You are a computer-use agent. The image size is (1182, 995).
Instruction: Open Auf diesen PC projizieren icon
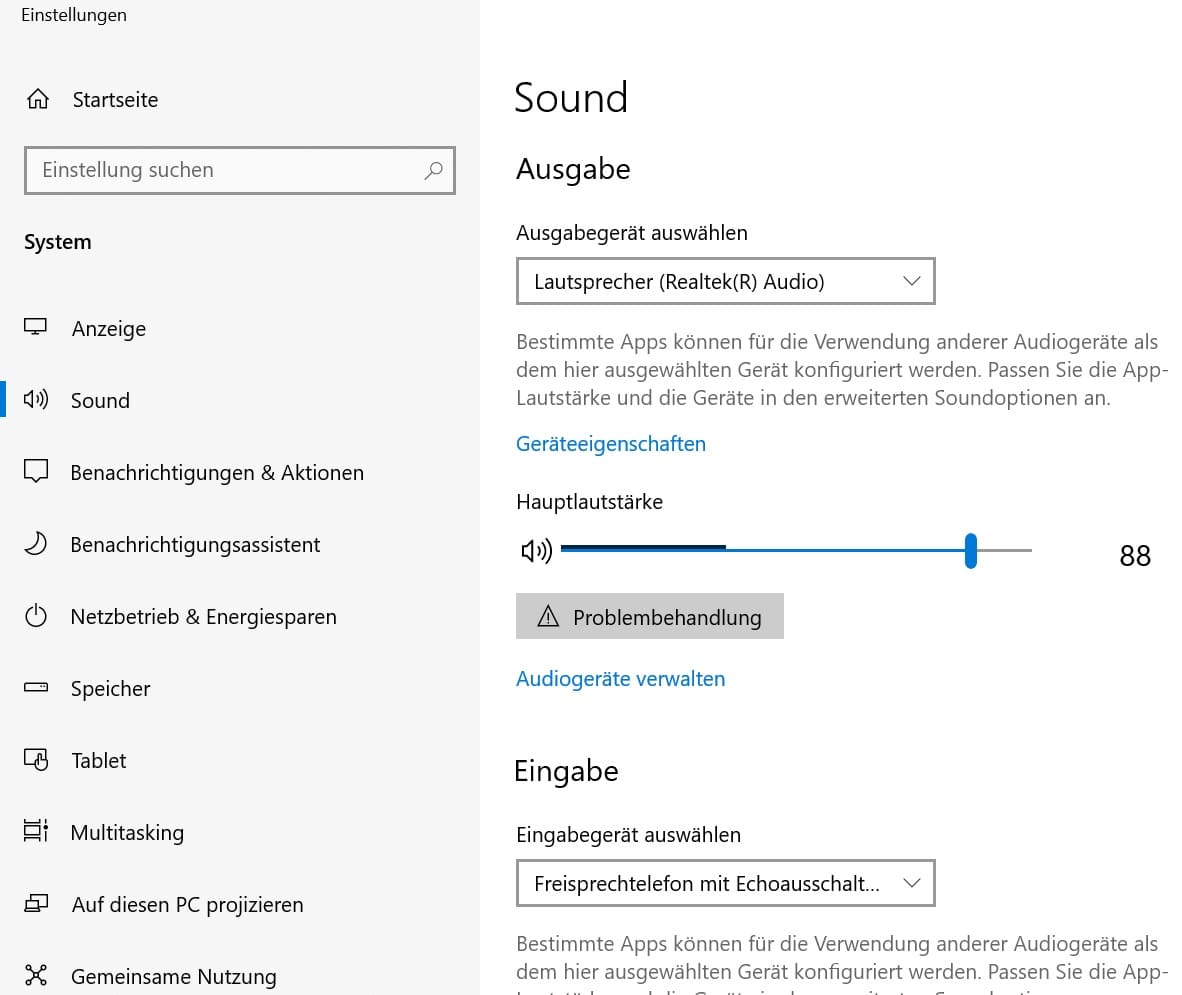click(x=36, y=904)
